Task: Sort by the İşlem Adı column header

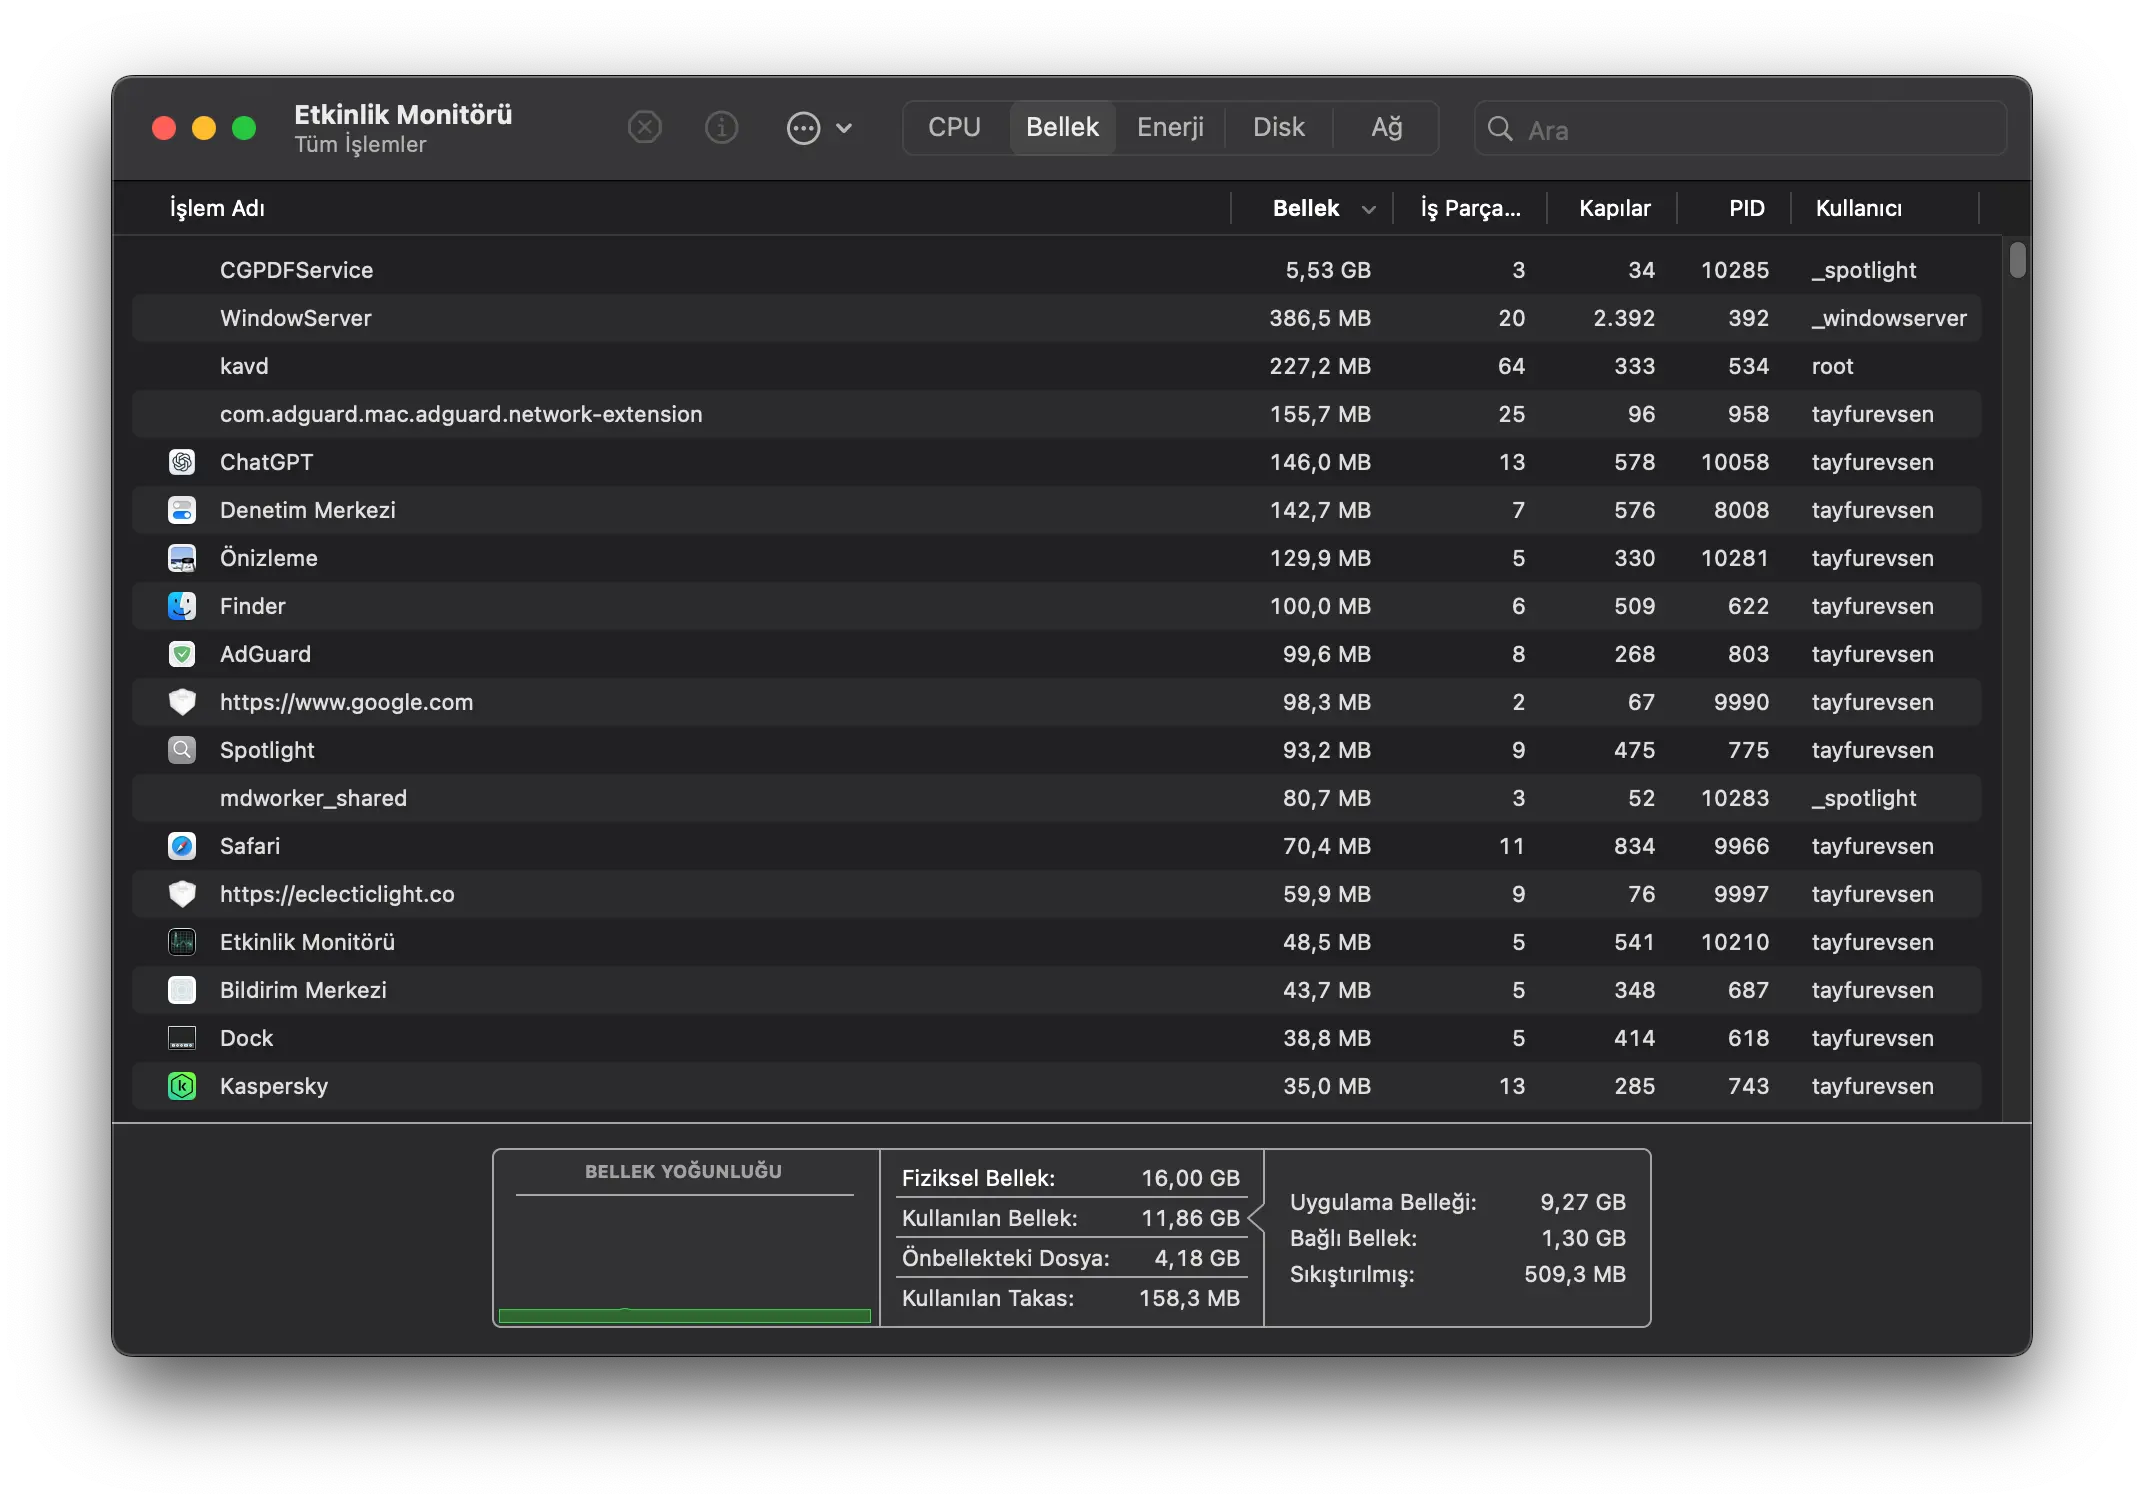Action: [217, 208]
